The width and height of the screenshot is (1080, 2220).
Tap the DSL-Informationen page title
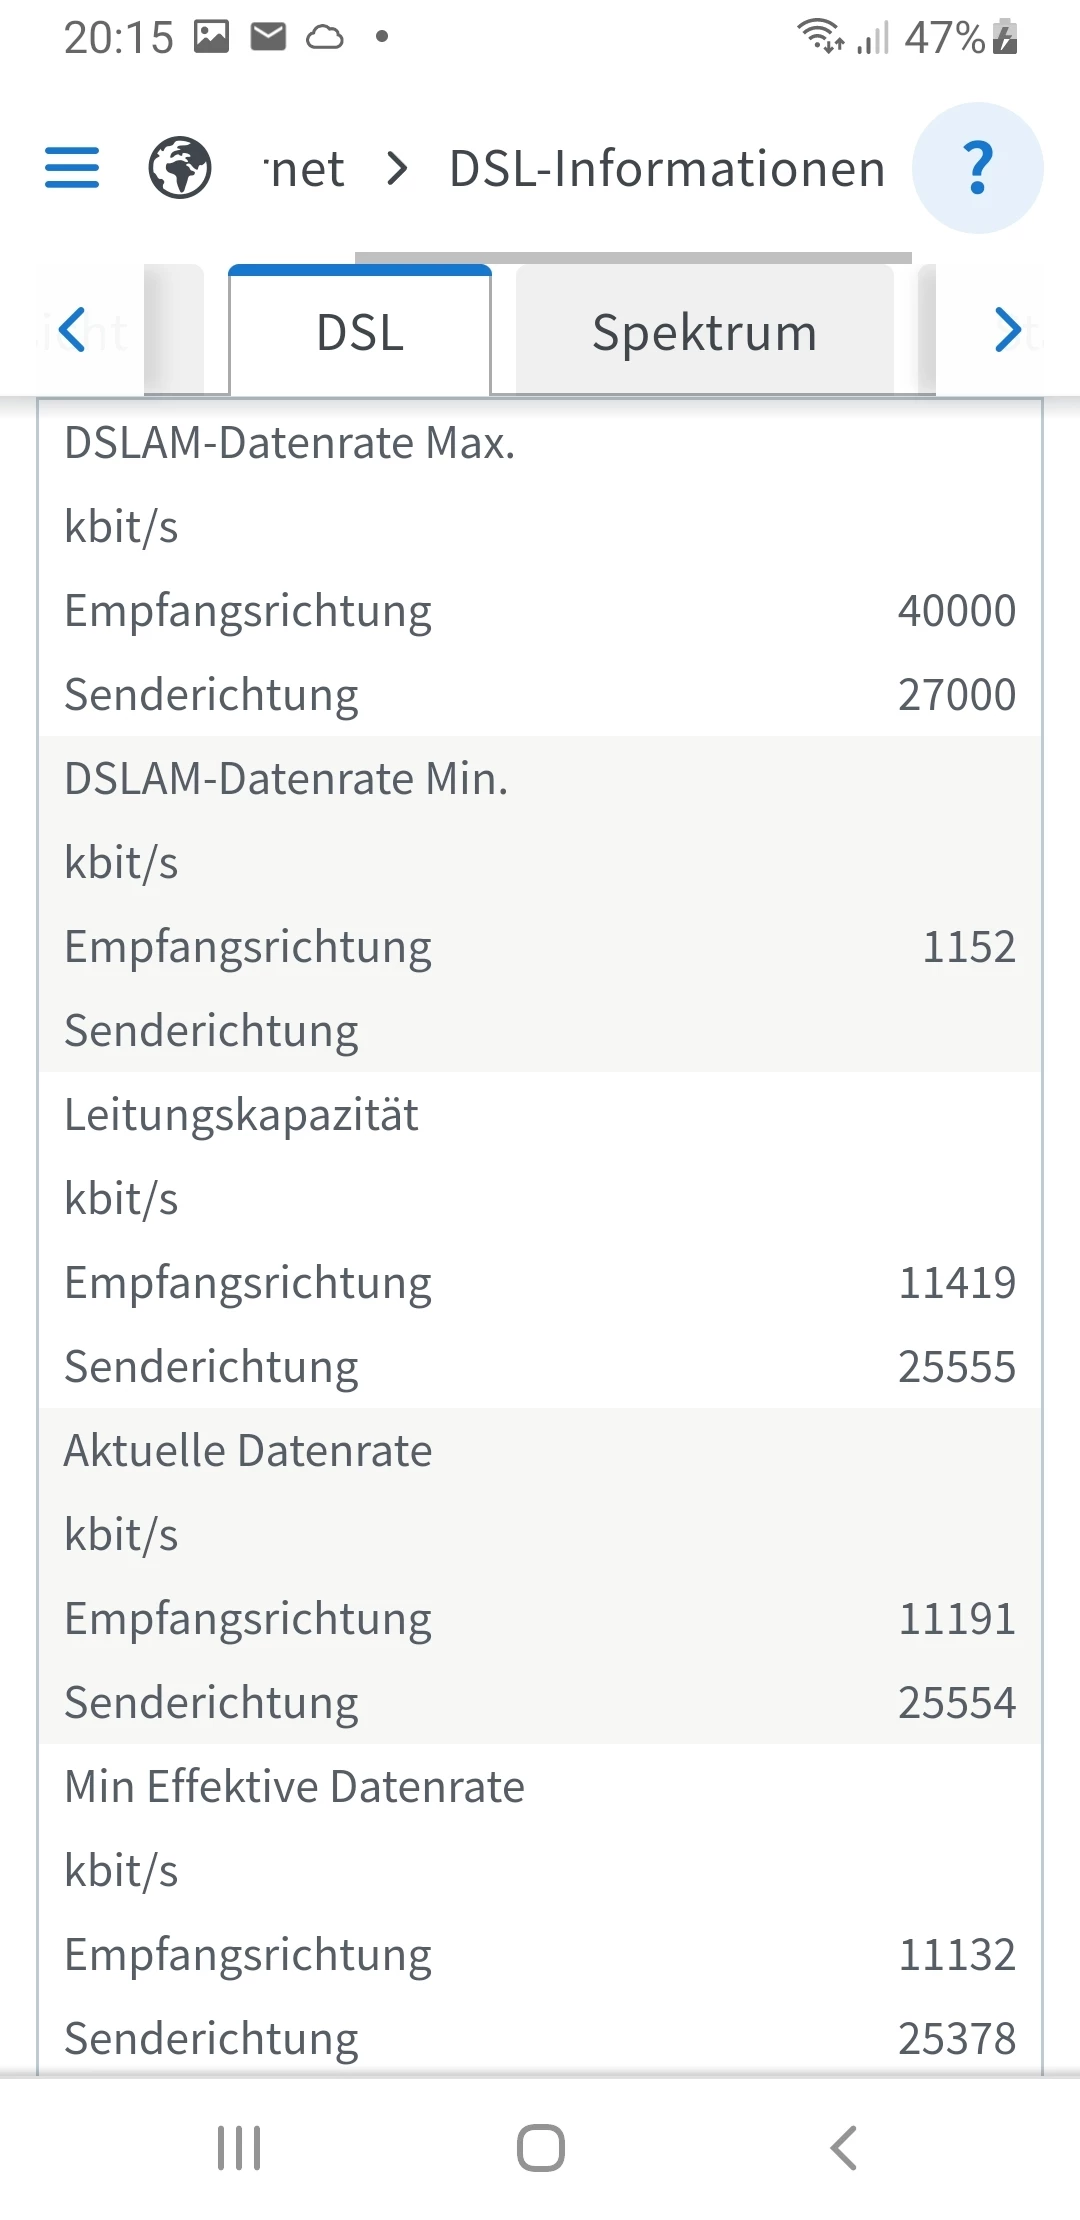coord(667,168)
